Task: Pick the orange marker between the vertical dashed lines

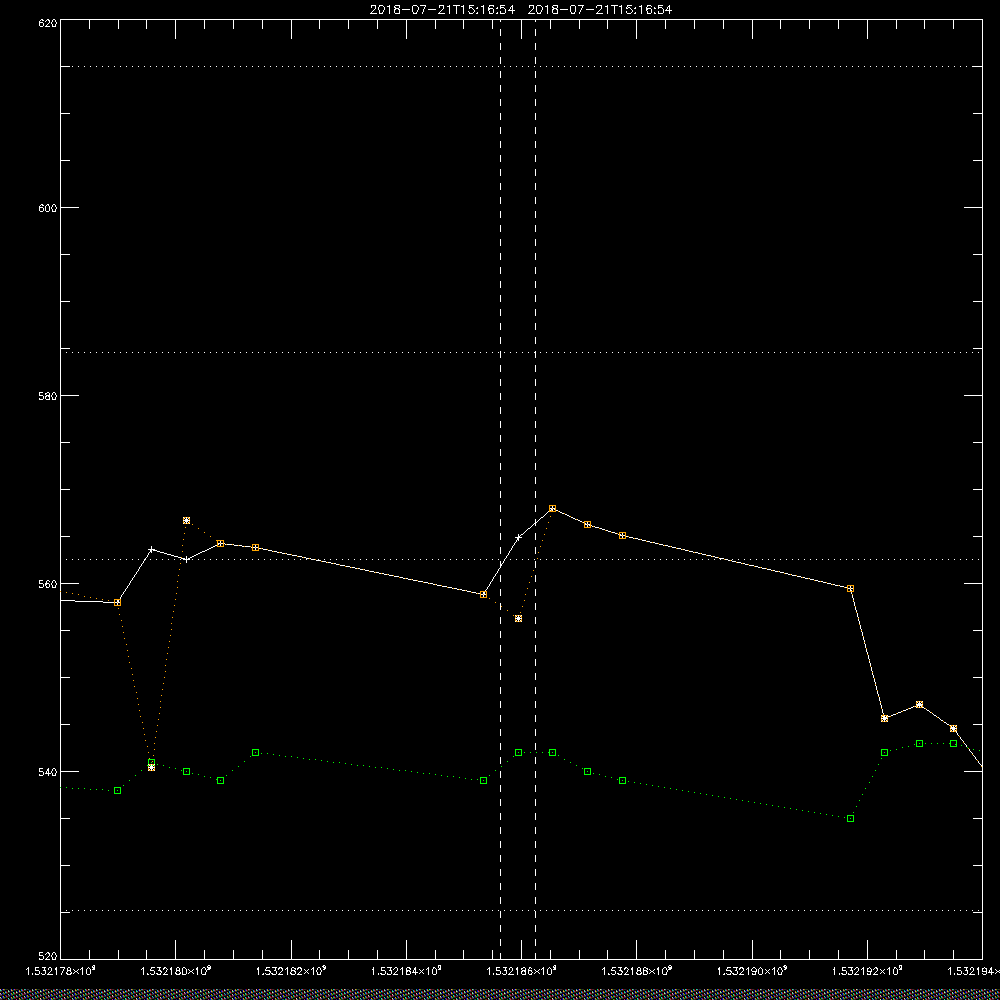Action: (518, 619)
